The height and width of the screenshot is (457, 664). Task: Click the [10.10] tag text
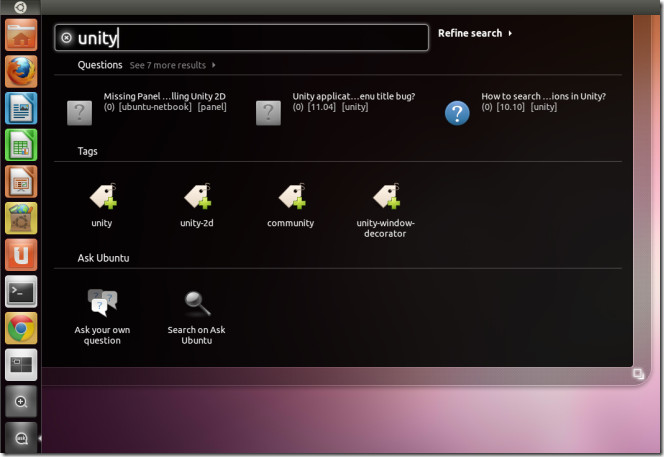[x=510, y=107]
